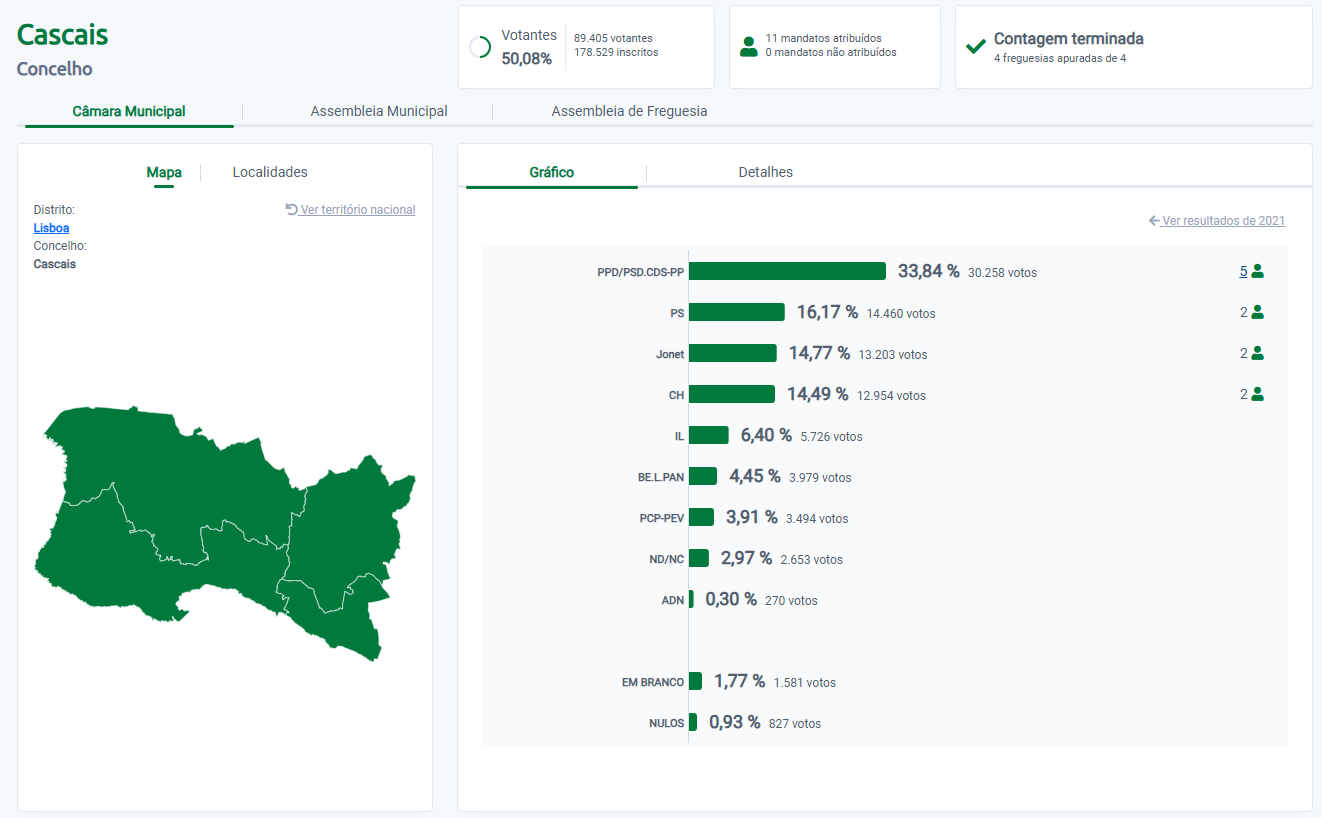
Task: Click the 5 mandates link for PPD/PSD.CDS-PP
Action: pos(1243,271)
